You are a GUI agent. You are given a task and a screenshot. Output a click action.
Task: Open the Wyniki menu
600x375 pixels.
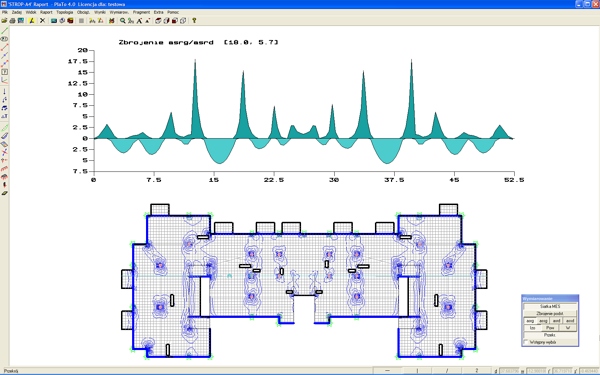pyautogui.click(x=100, y=12)
